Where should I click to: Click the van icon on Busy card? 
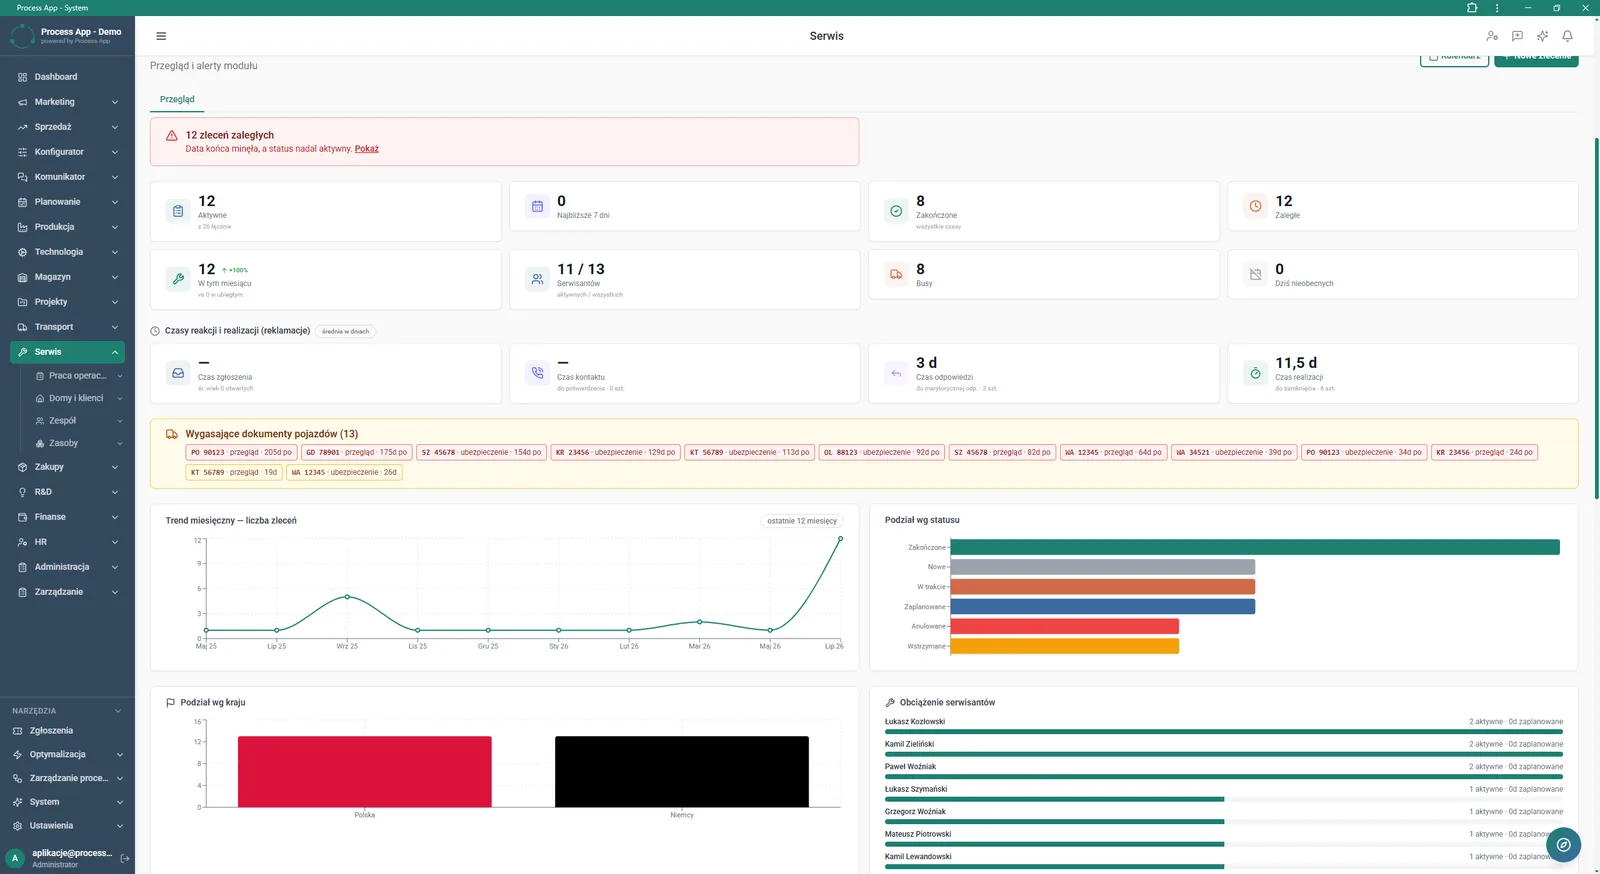(x=896, y=274)
